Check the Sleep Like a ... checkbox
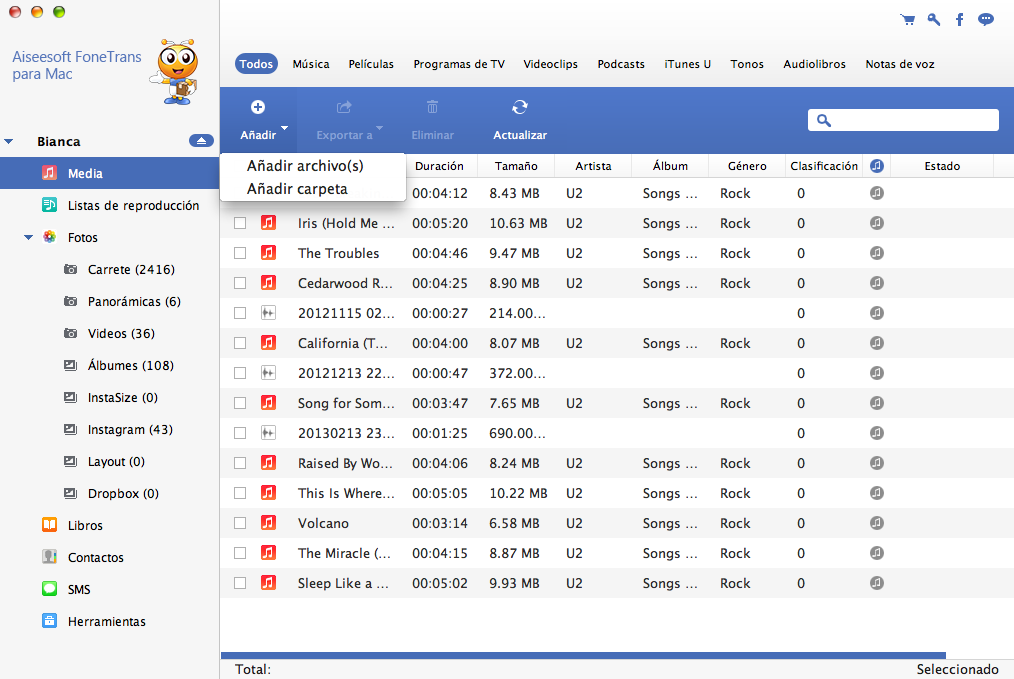Screen dimensions: 1014x679 [240, 583]
